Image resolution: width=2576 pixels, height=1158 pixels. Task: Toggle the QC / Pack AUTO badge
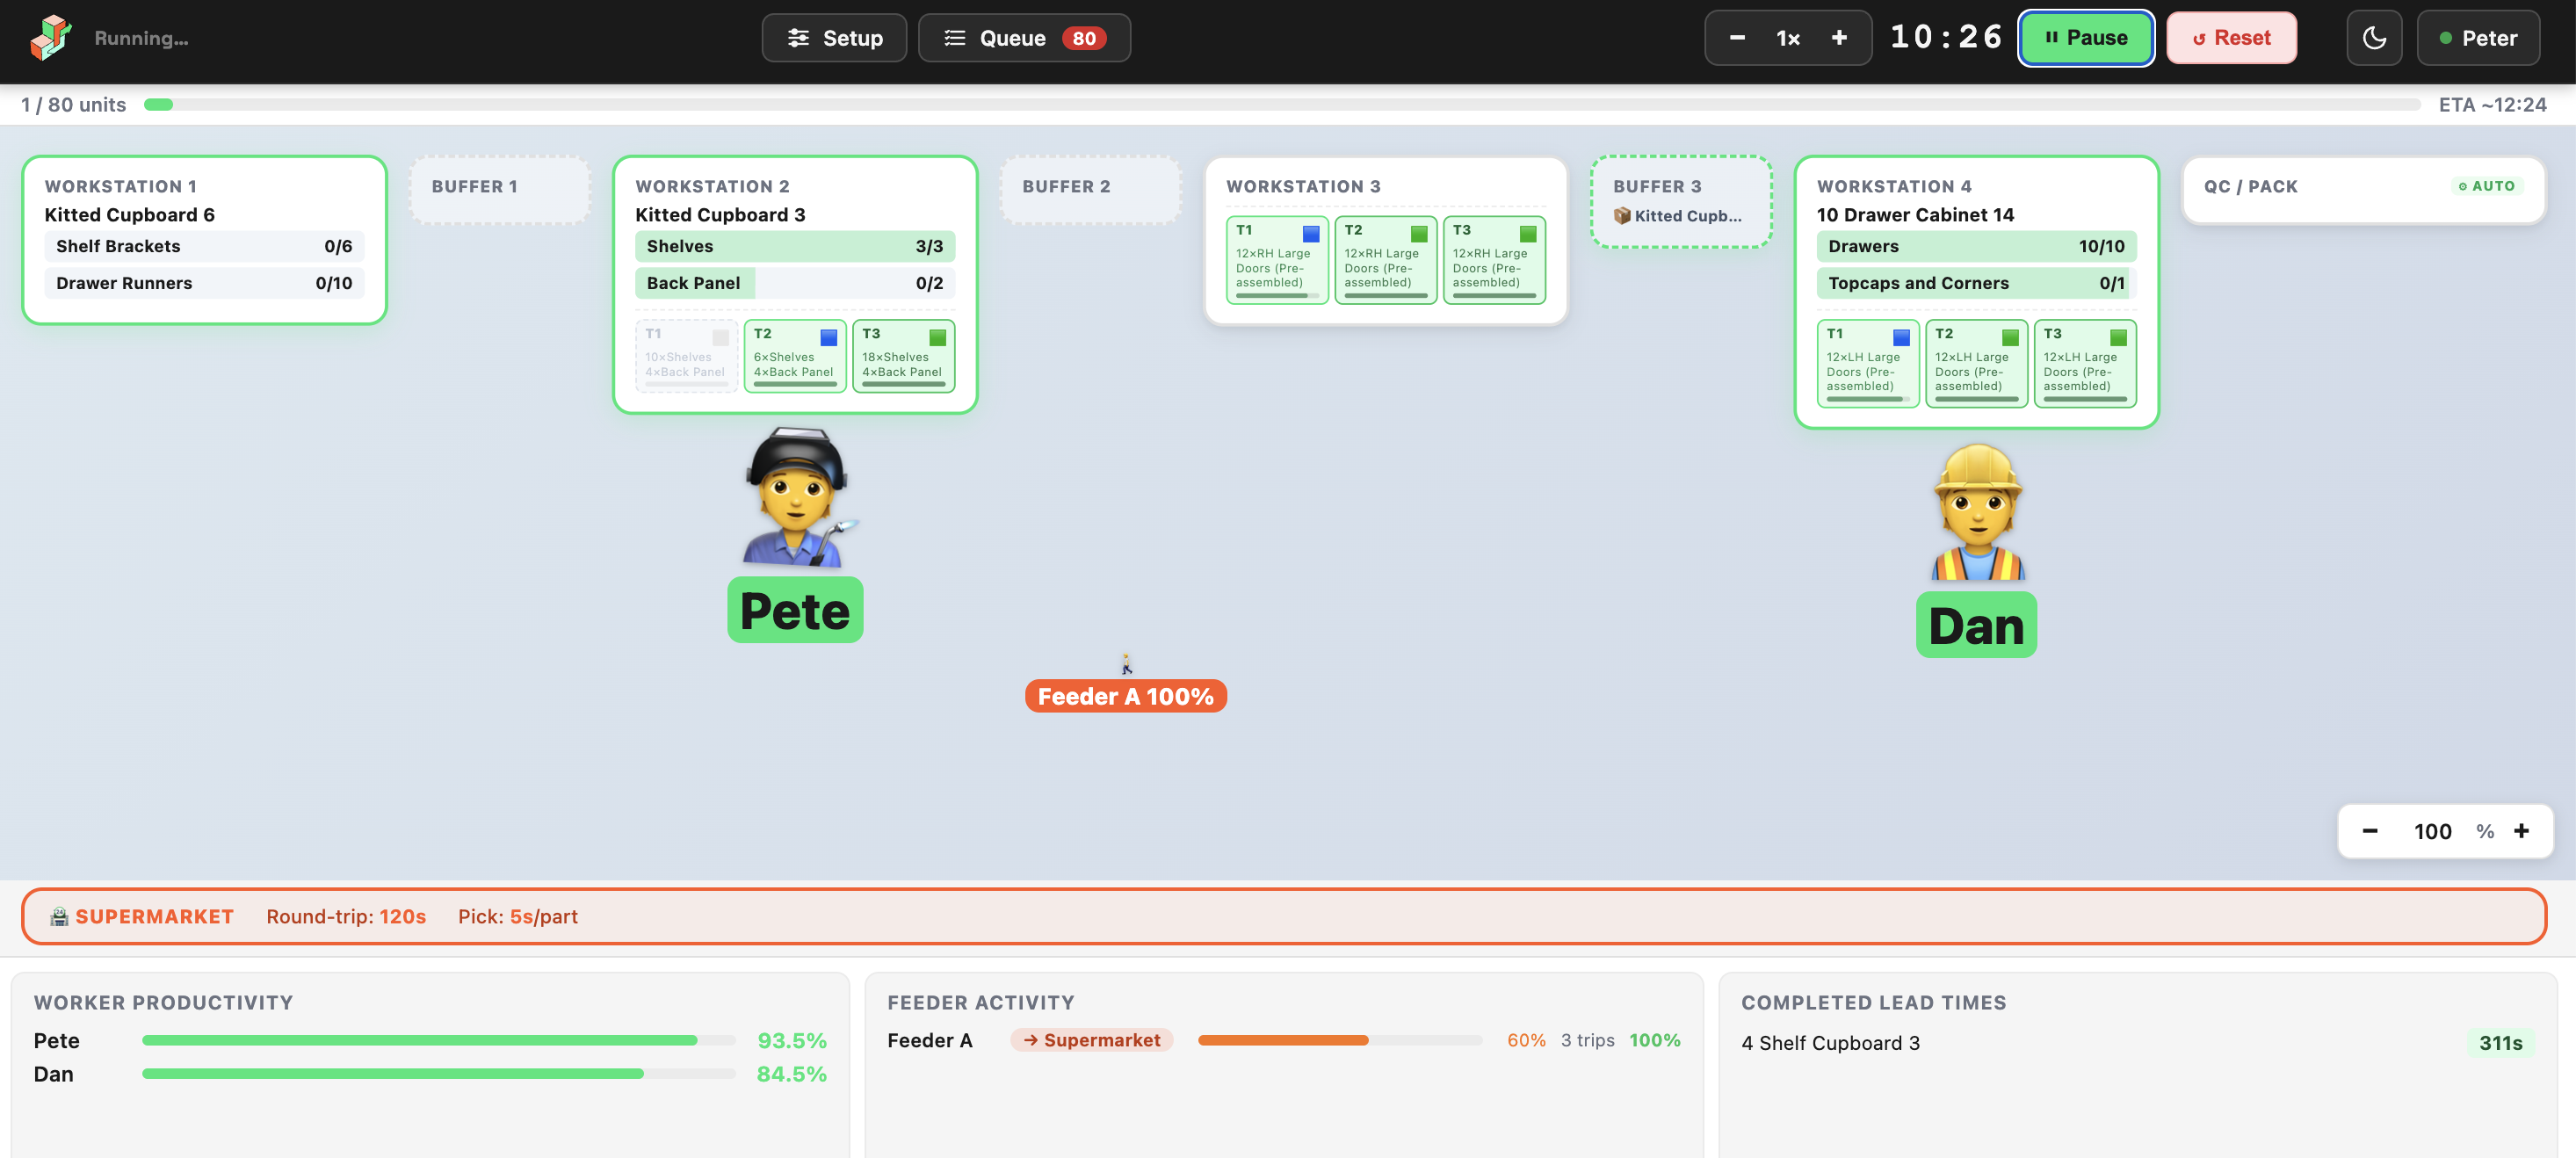click(x=2486, y=186)
